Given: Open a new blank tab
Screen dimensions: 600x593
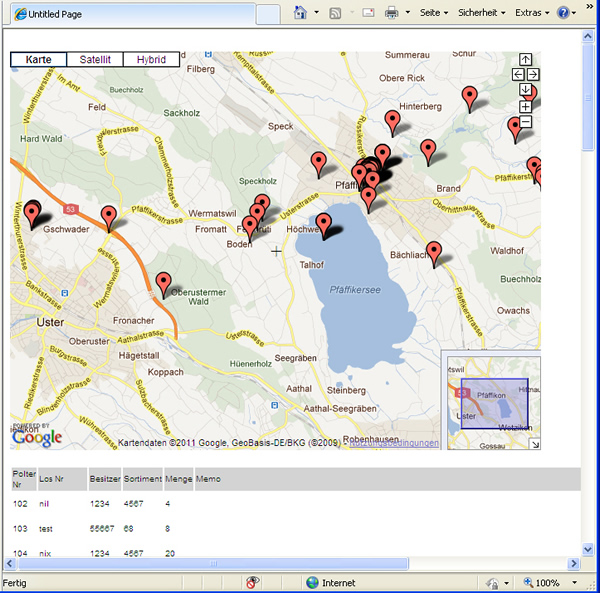Looking at the screenshot, I should coord(268,15).
